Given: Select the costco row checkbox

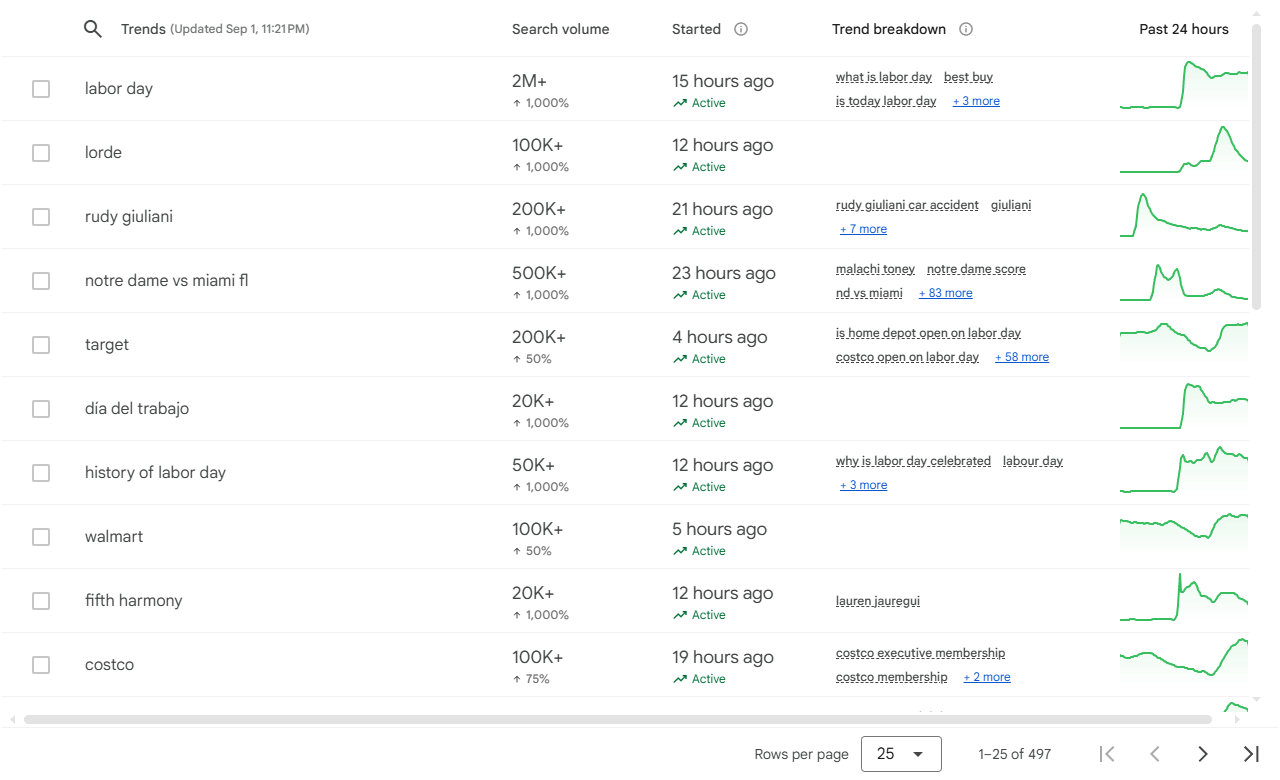Looking at the screenshot, I should coord(41,665).
